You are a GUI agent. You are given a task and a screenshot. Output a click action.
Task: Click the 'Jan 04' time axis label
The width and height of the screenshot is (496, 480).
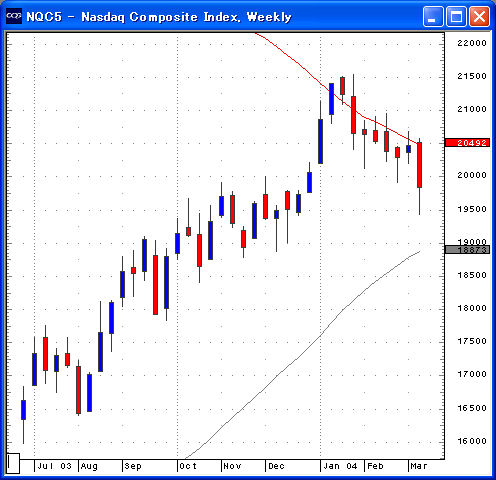340,466
